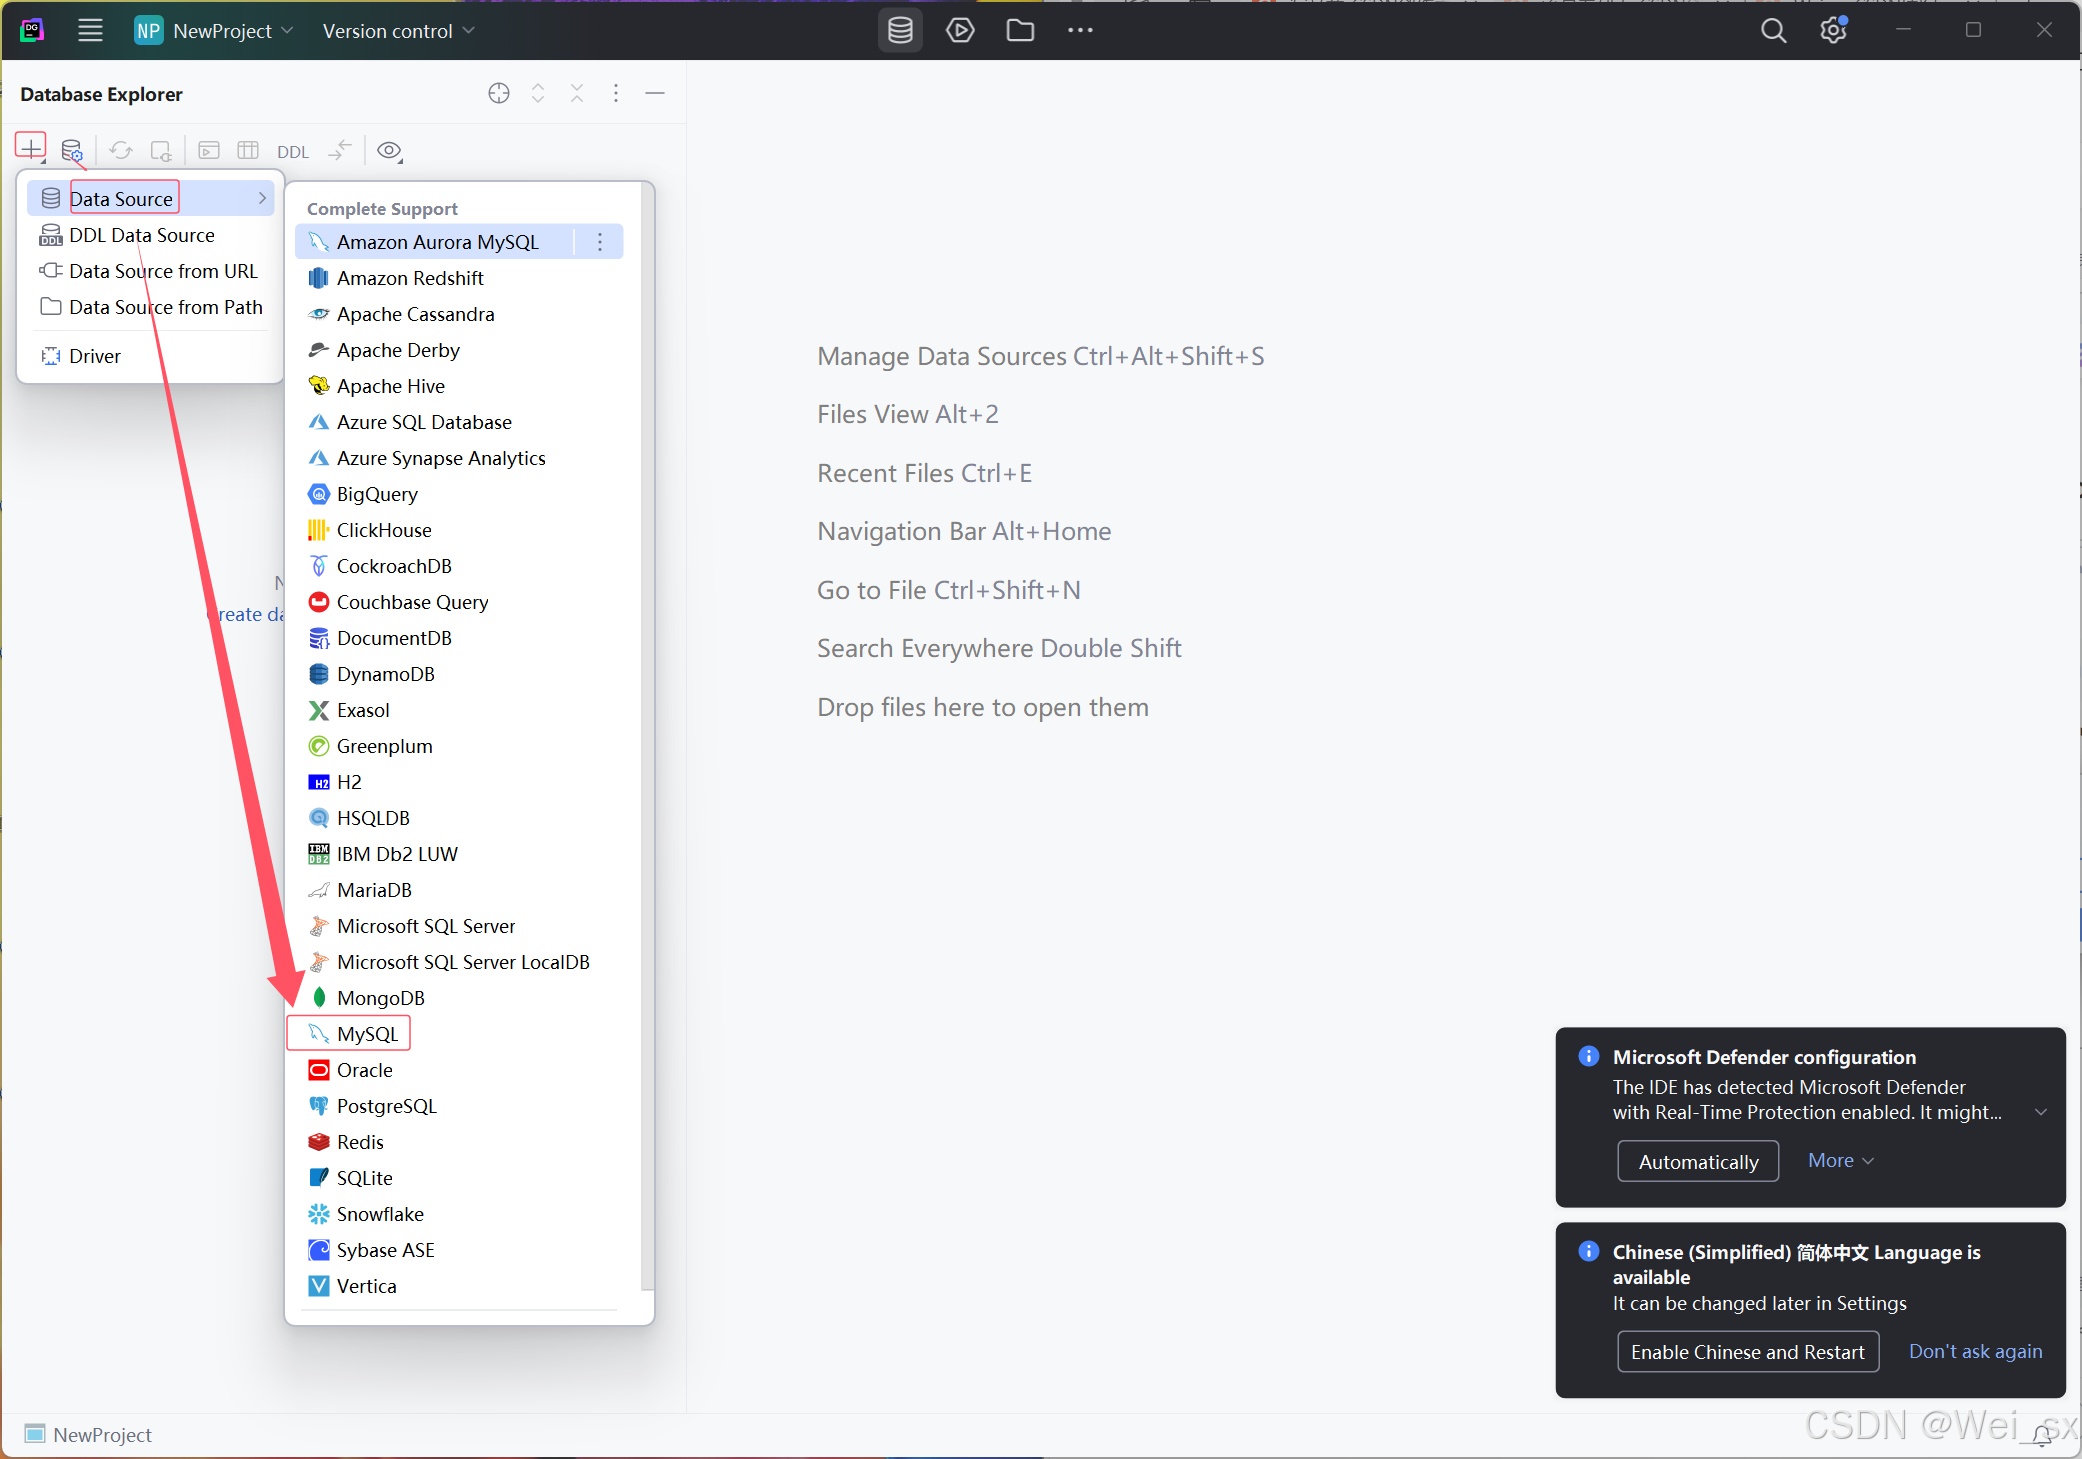Image resolution: width=2082 pixels, height=1459 pixels.
Task: Open the Services icon in title bar
Action: [x=960, y=30]
